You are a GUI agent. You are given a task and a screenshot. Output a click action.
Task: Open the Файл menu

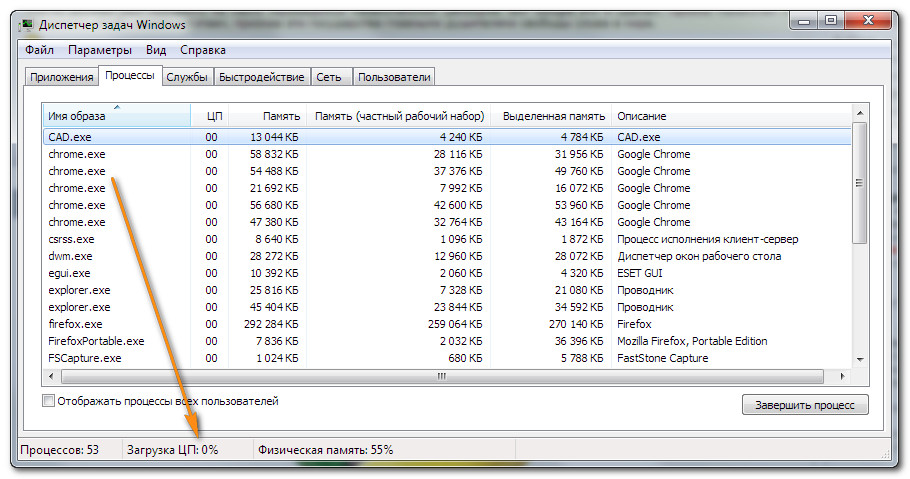(39, 50)
